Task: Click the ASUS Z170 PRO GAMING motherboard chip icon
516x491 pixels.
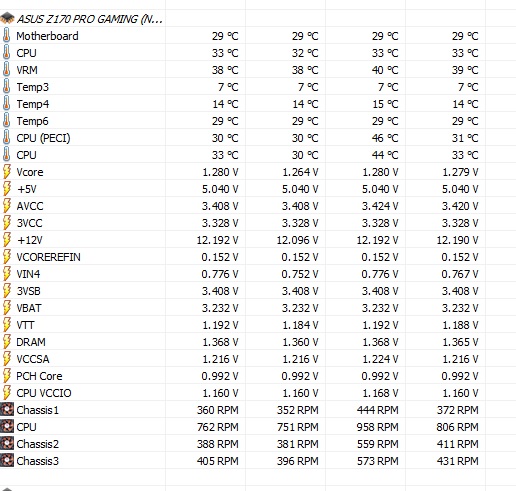Action: pyautogui.click(x=7, y=18)
